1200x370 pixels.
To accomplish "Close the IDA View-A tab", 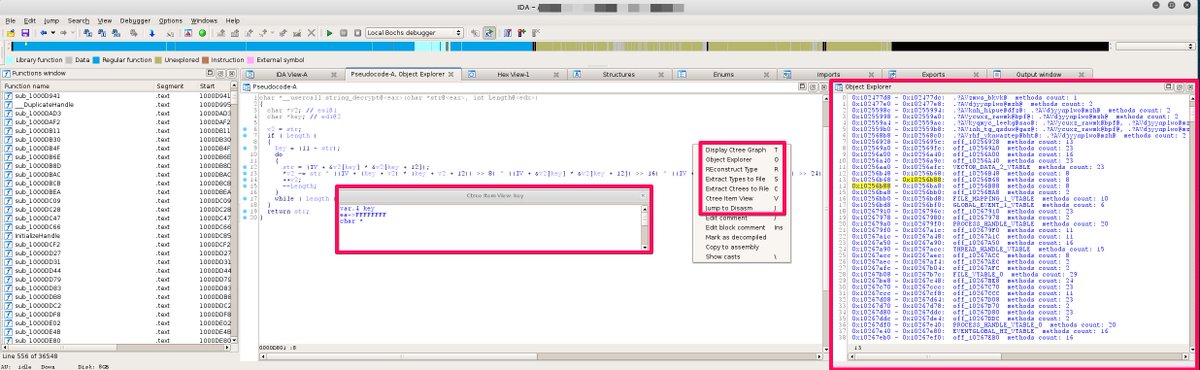I will click(x=333, y=75).
